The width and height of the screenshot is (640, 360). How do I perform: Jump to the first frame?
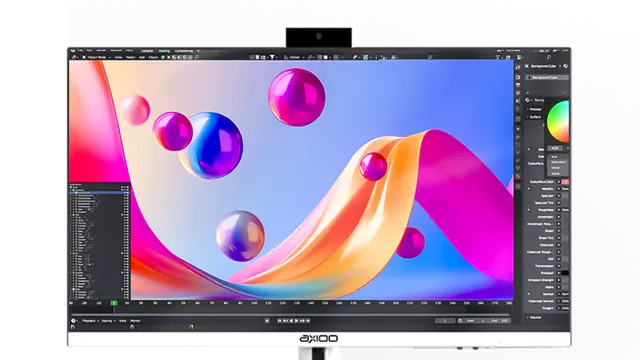pyautogui.click(x=280, y=321)
